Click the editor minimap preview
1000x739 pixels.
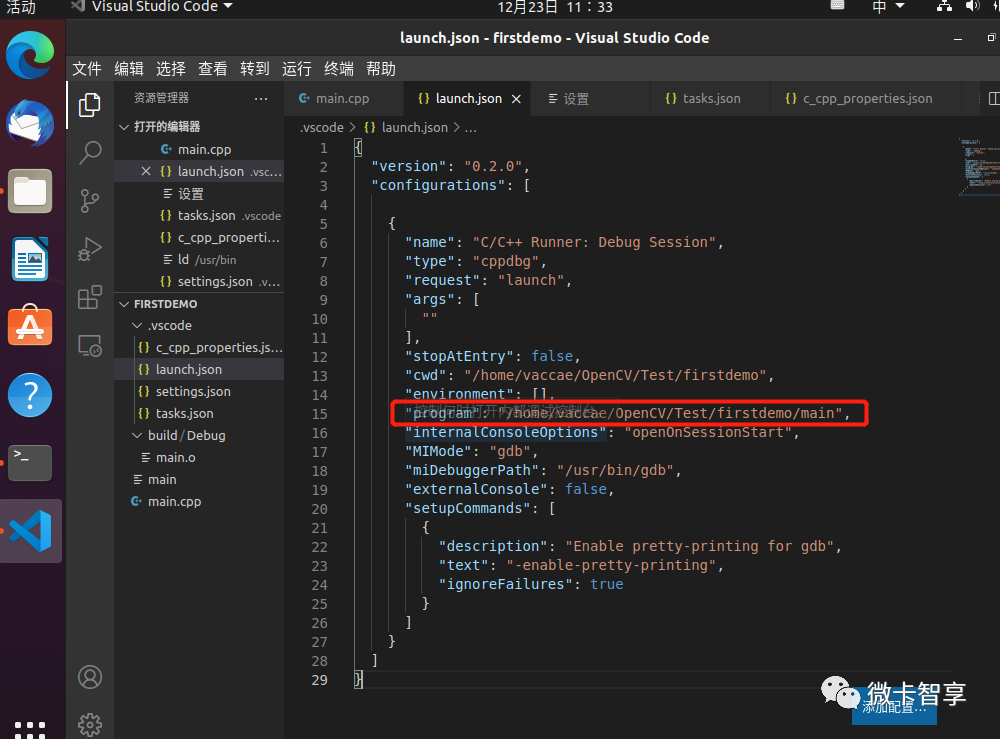(978, 166)
